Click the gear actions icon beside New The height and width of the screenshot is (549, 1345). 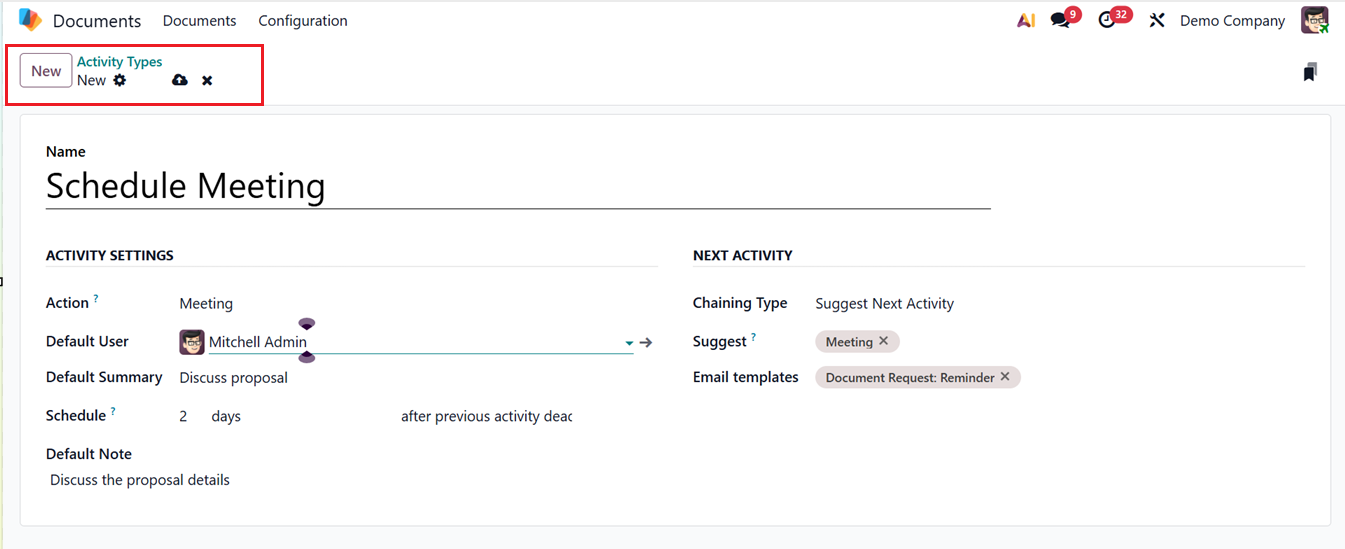coord(120,80)
